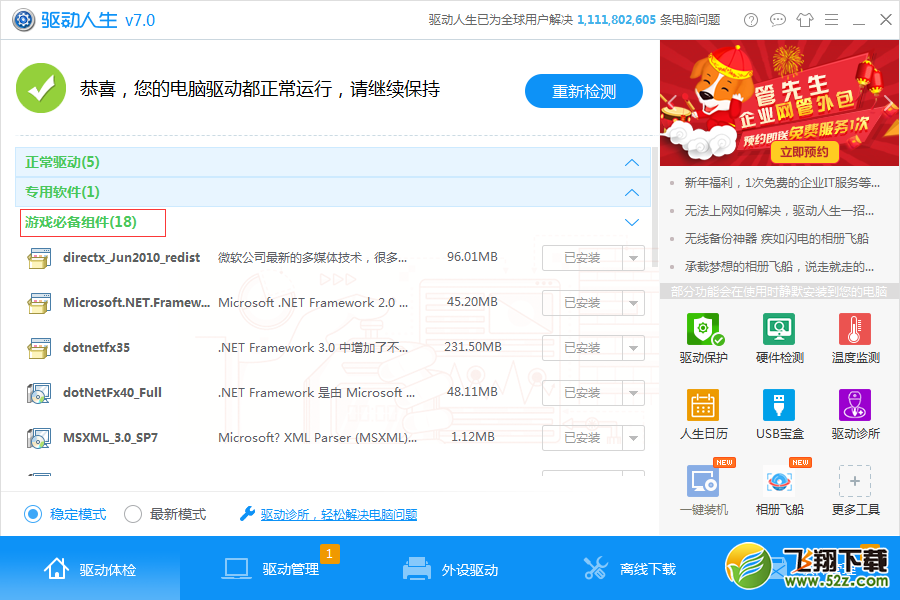
Task: Click 立即预约 button on the banner
Action: pyautogui.click(x=804, y=152)
